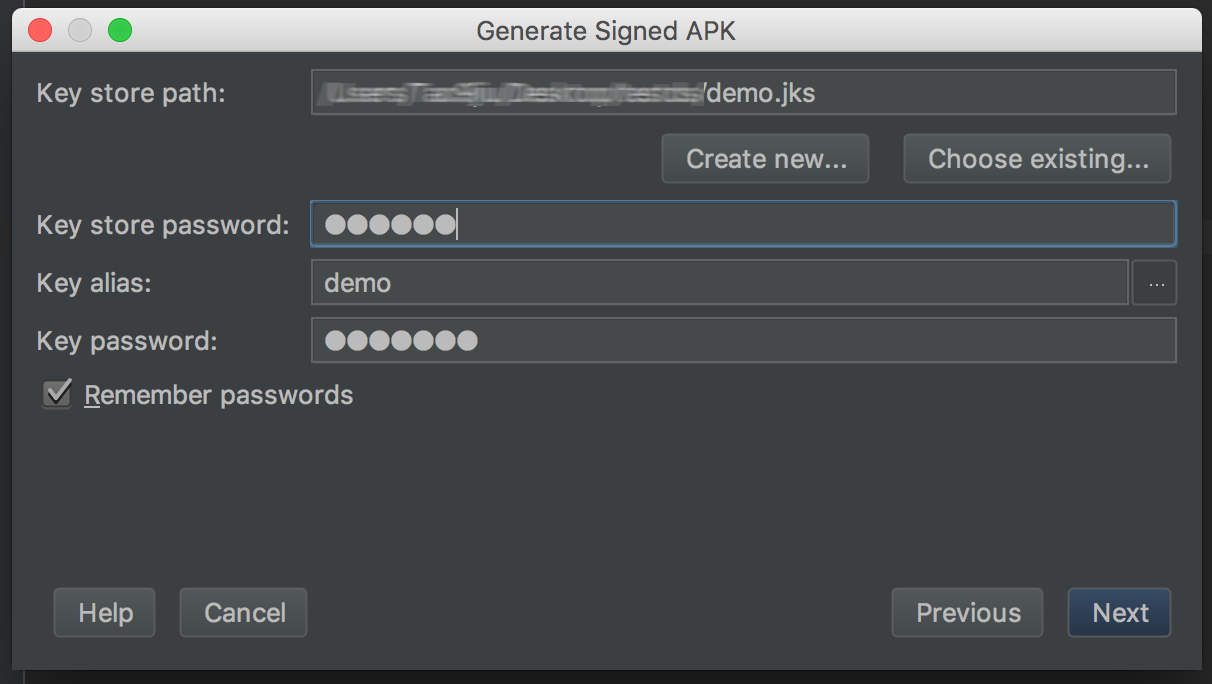Maximize the window using the green button
The height and width of the screenshot is (684, 1212).
[x=120, y=30]
